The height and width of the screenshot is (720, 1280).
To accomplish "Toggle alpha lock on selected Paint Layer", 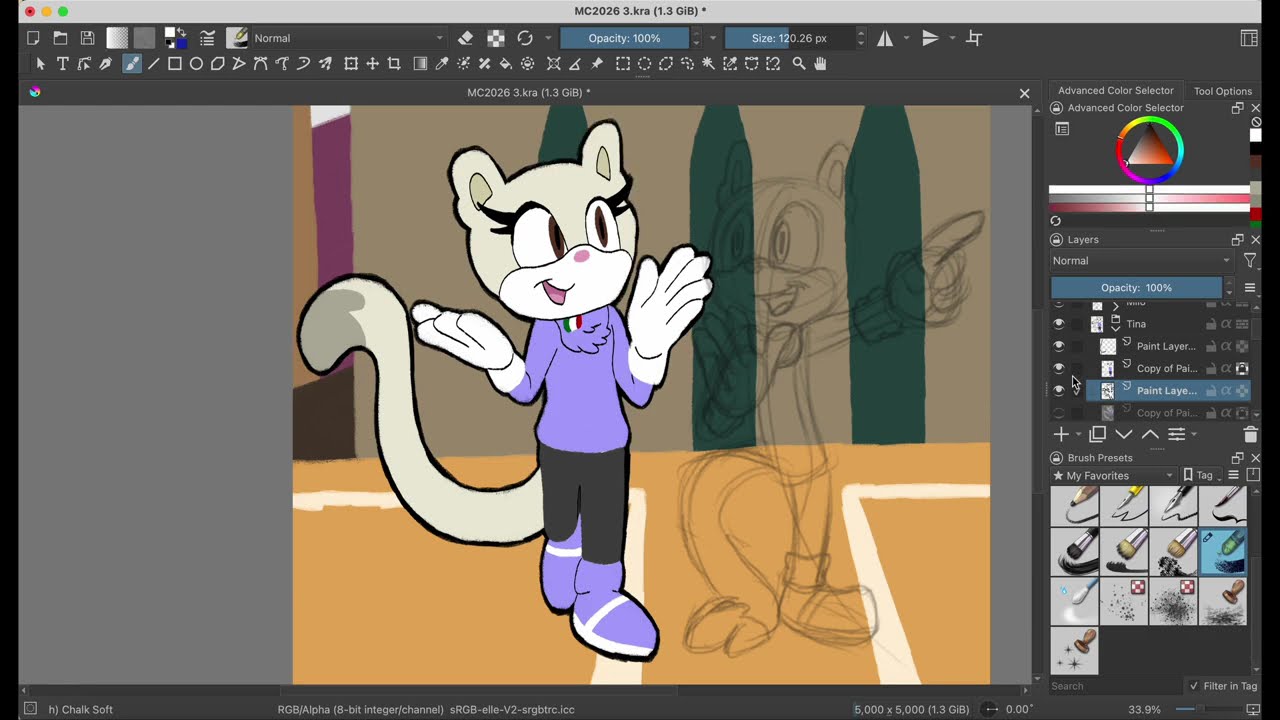I will 1226,390.
